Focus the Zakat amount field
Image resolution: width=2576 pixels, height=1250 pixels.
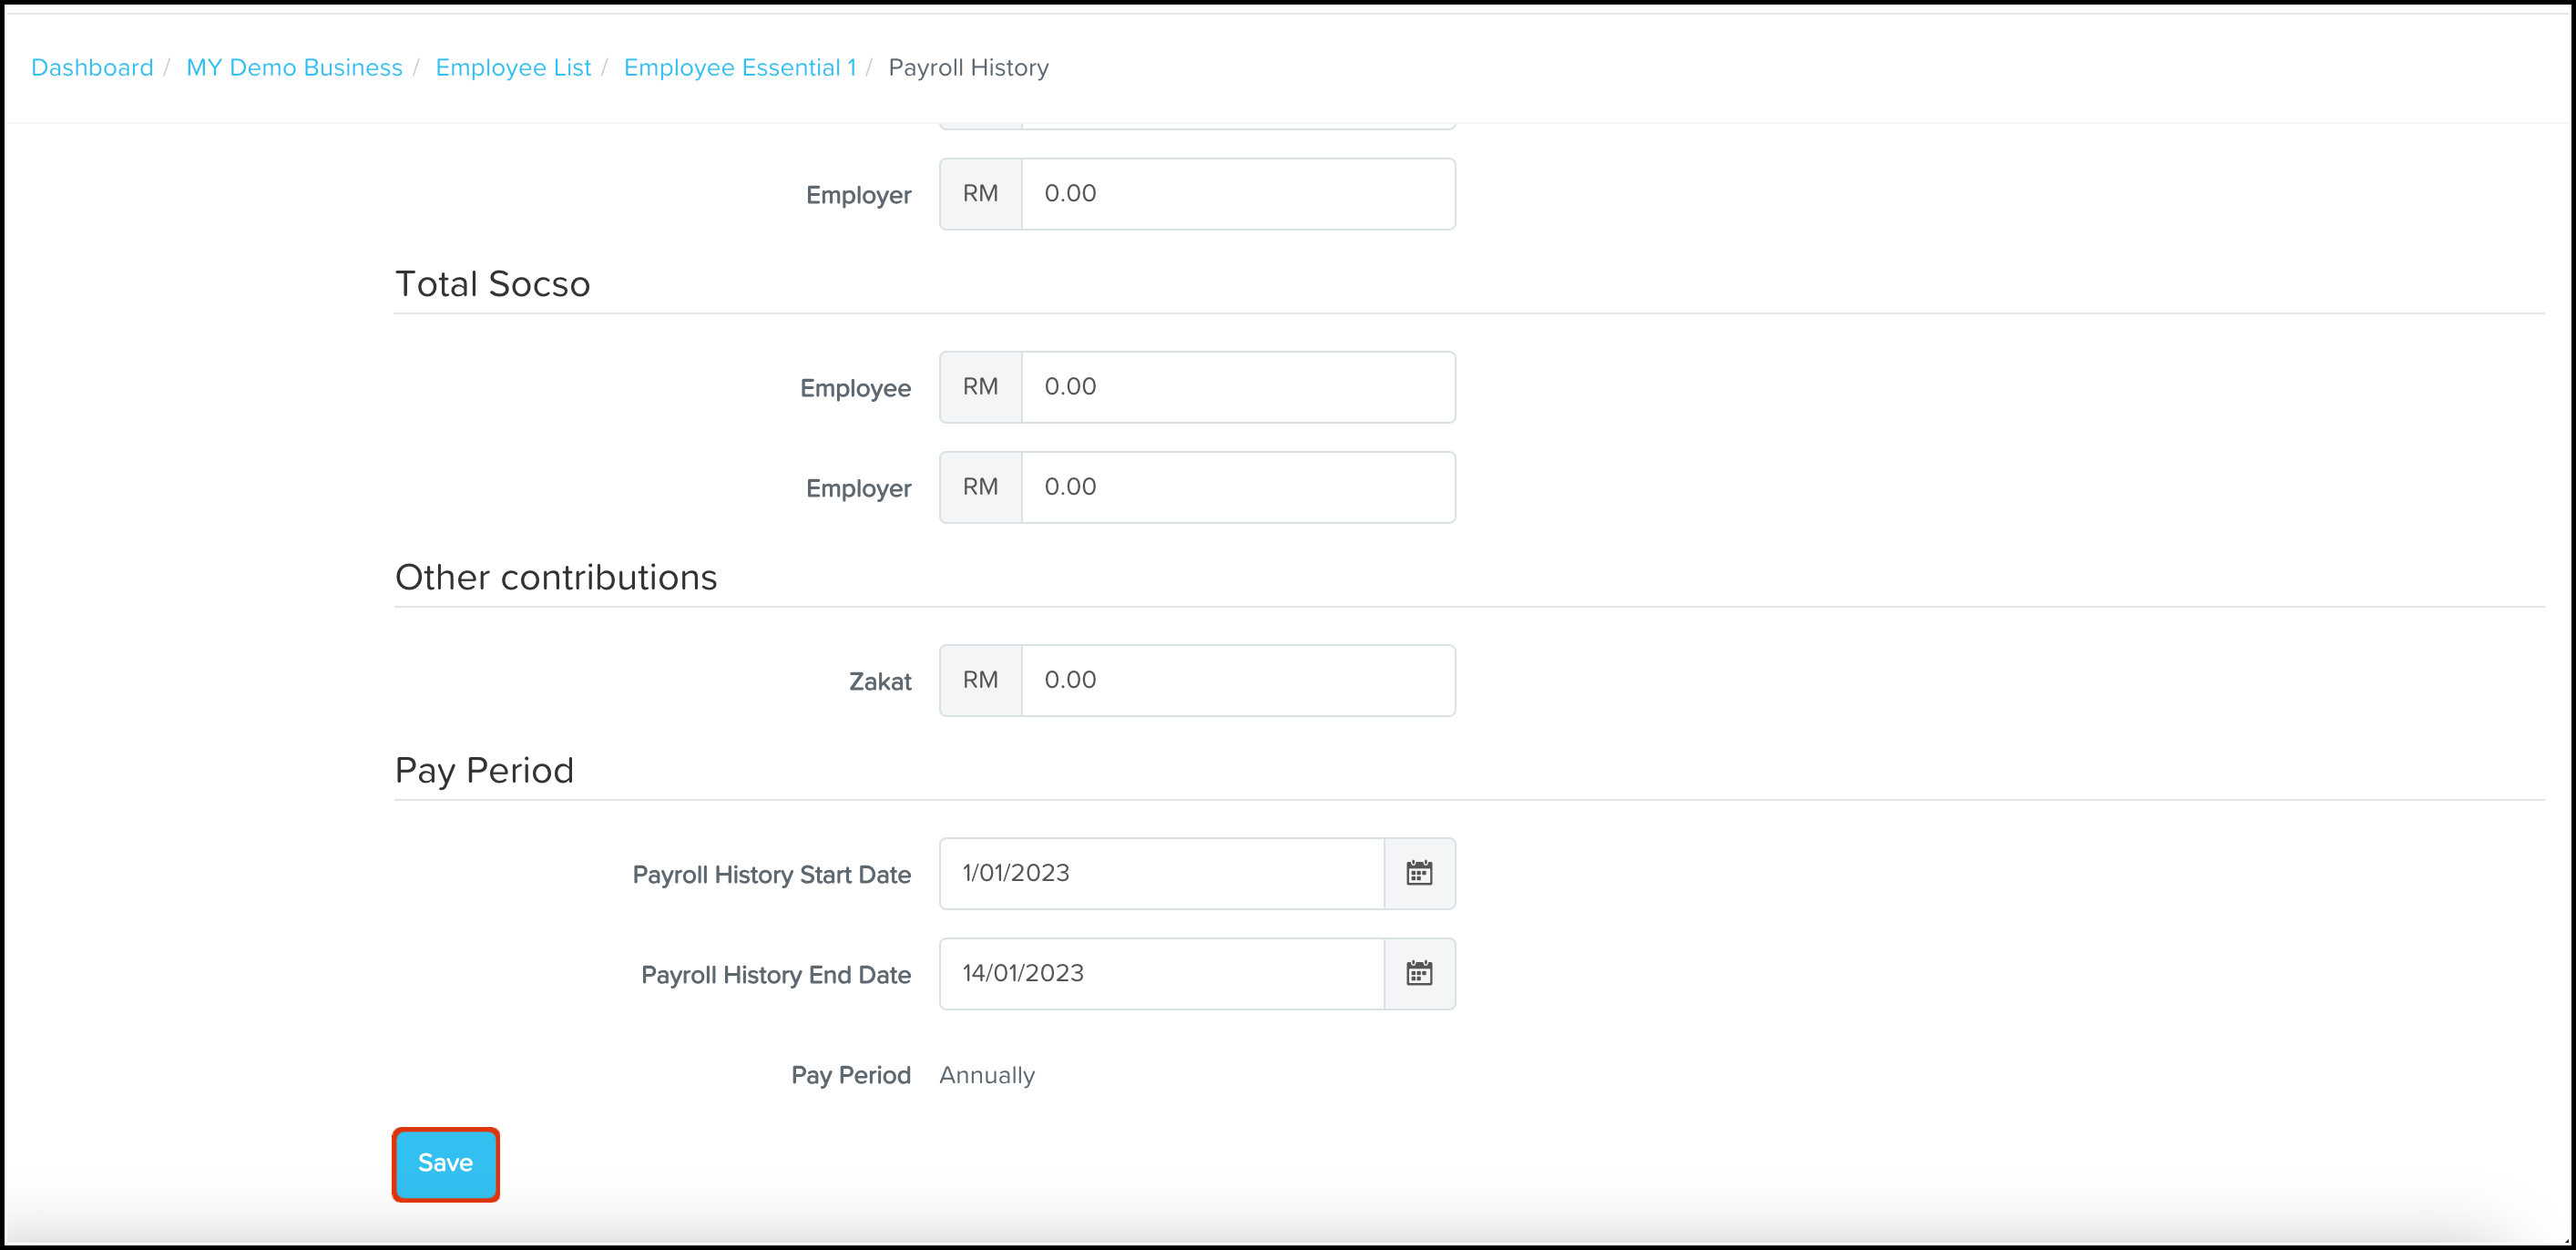click(x=1238, y=680)
